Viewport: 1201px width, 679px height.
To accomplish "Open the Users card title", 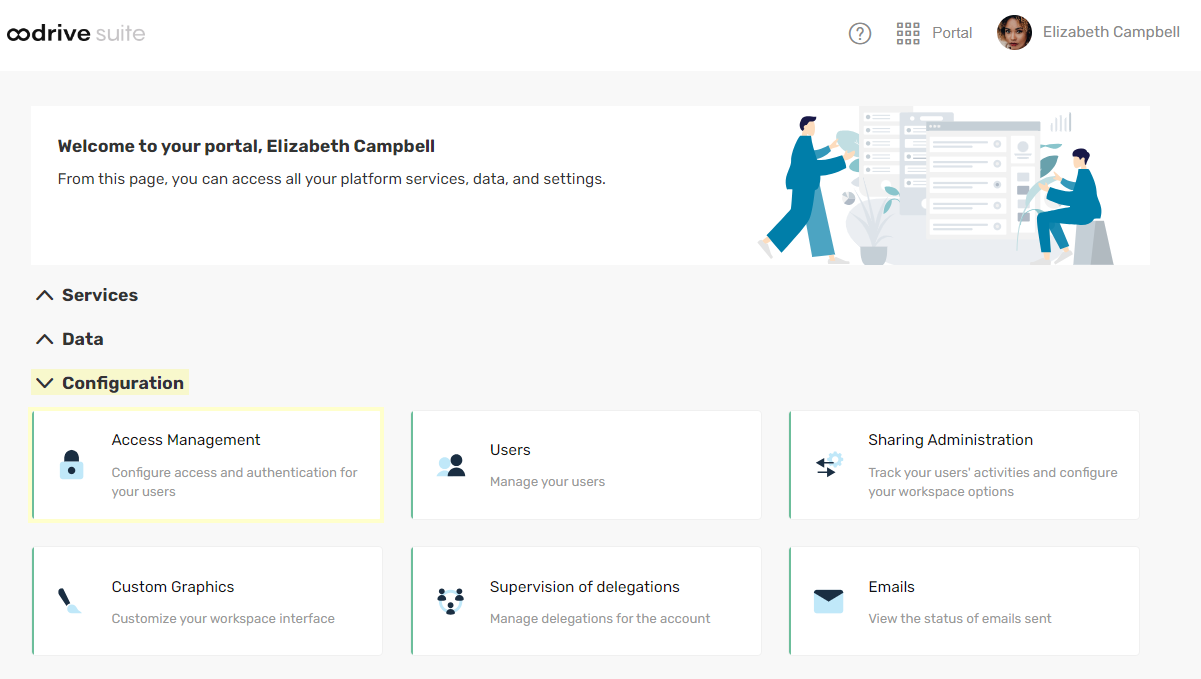I will (x=510, y=450).
